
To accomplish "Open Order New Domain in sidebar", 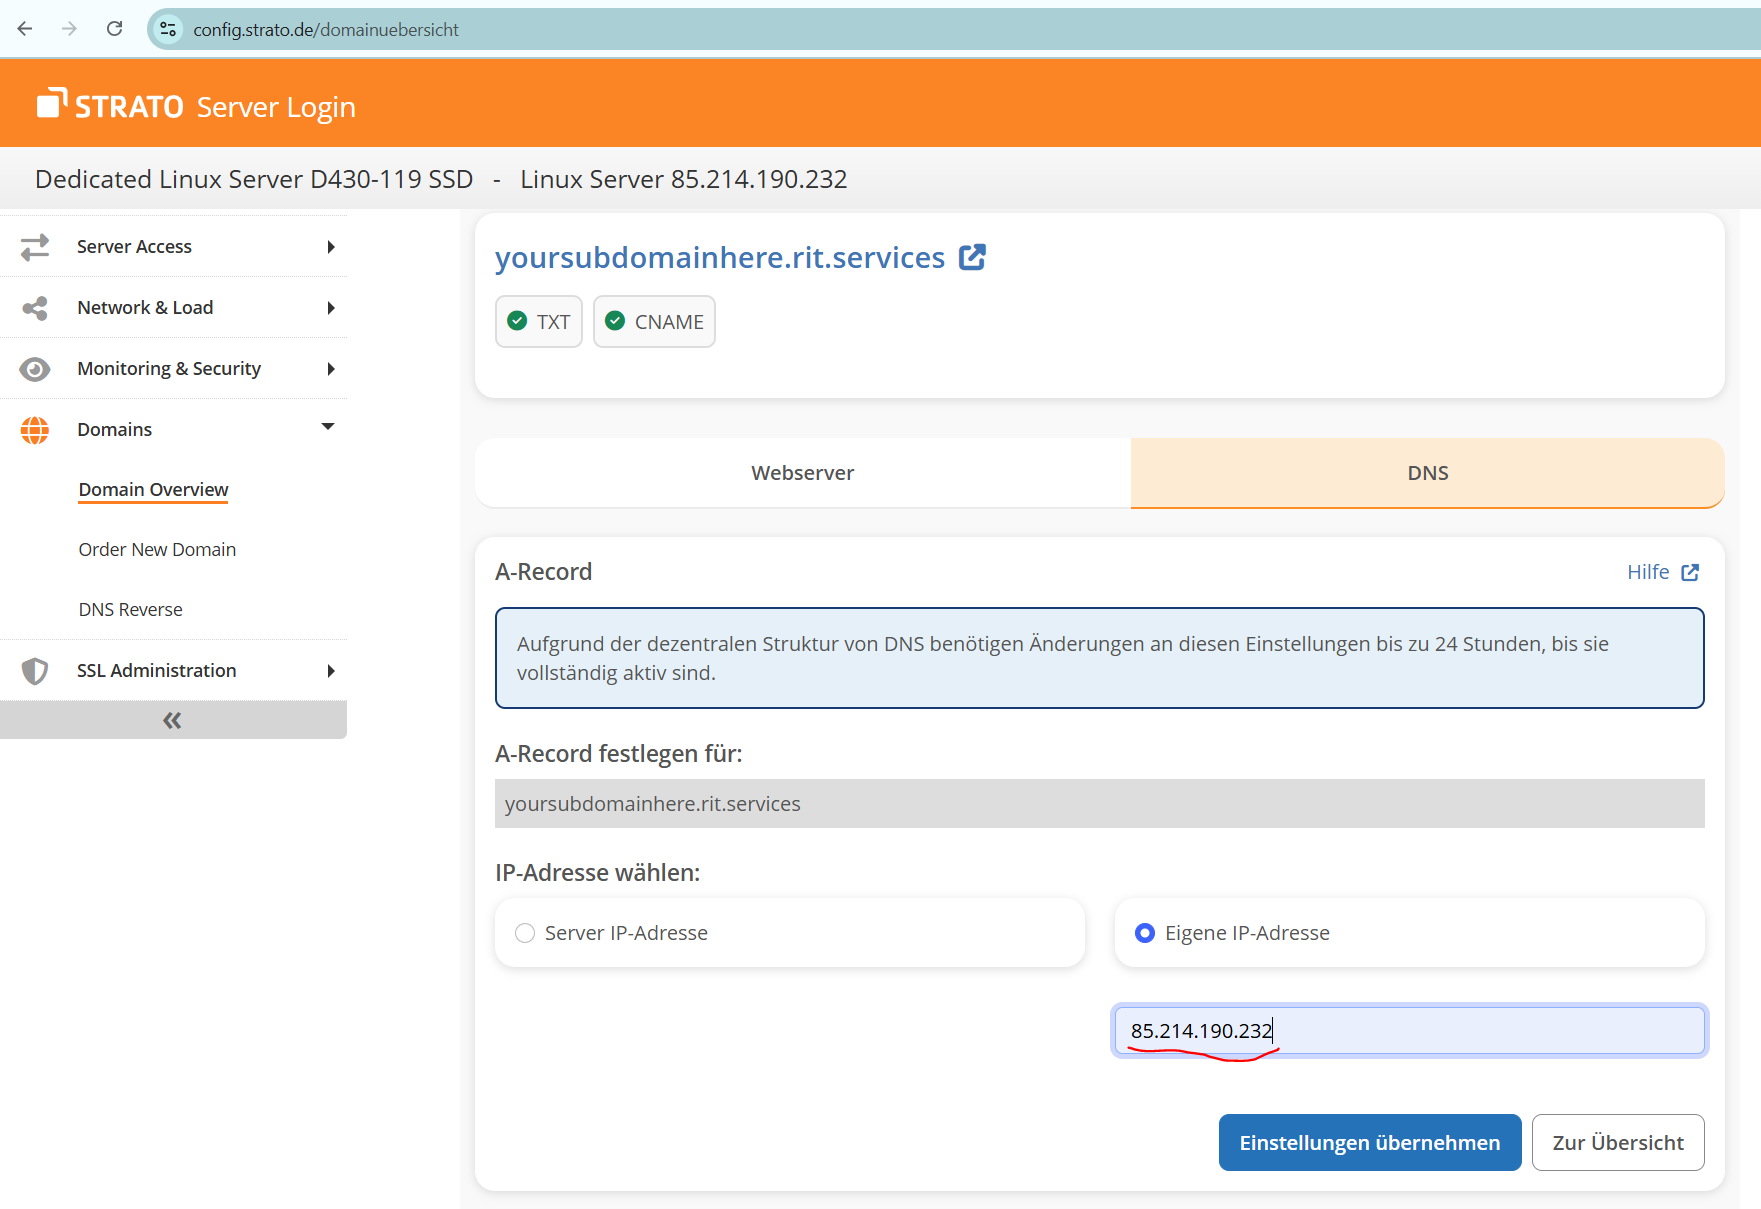I will [158, 550].
